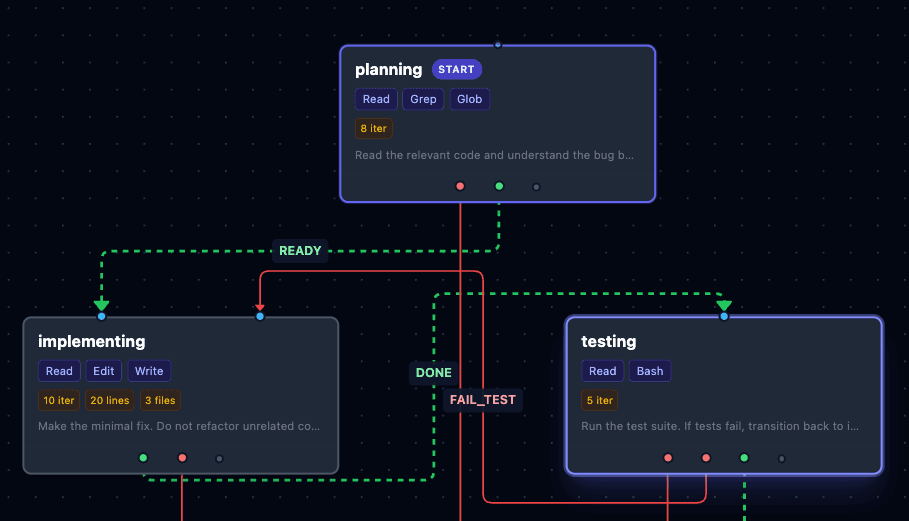Click the green output handle on implementing node

(x=143, y=458)
